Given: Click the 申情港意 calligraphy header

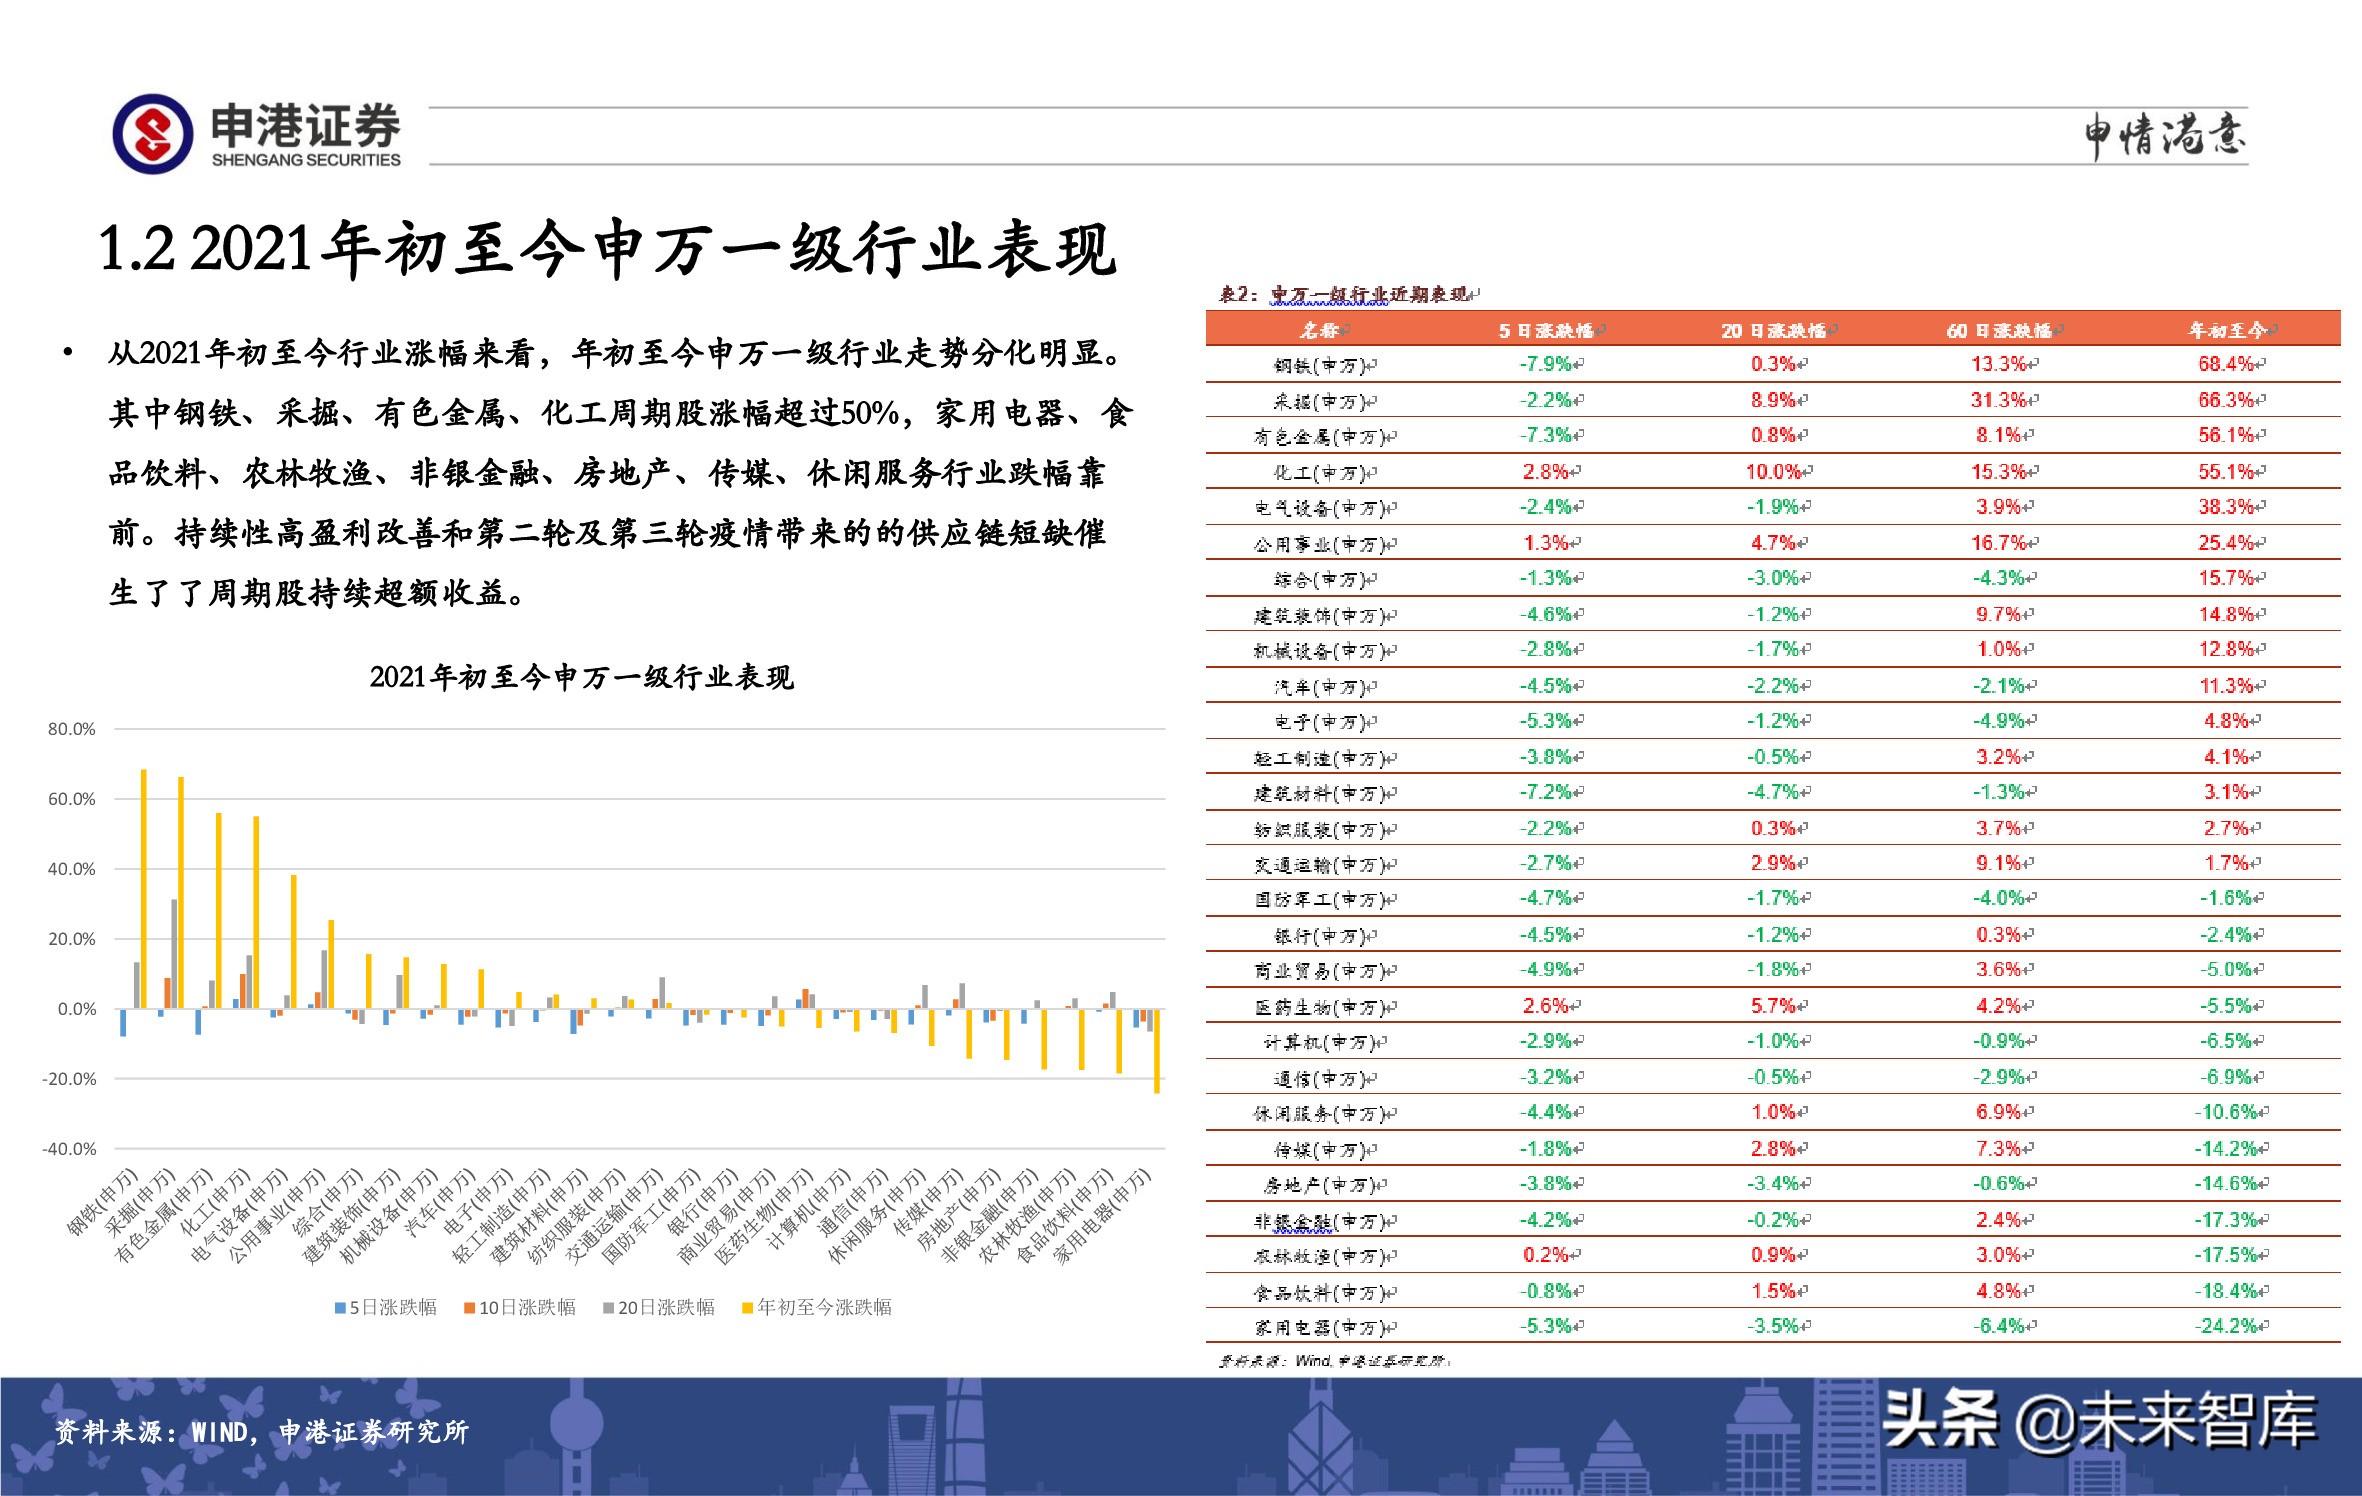Looking at the screenshot, I should coord(2165,136).
